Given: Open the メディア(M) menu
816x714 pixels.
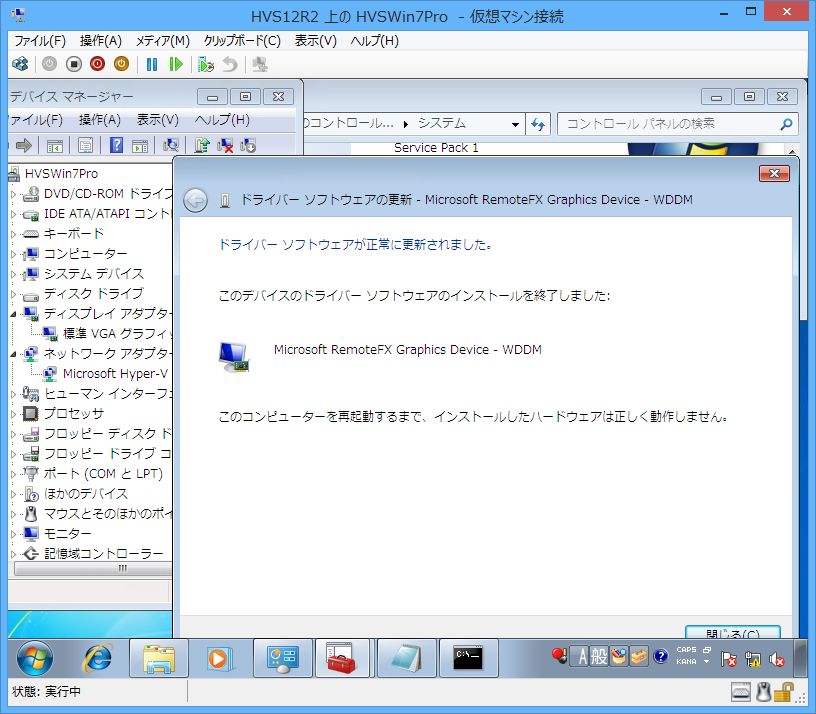Looking at the screenshot, I should point(162,41).
